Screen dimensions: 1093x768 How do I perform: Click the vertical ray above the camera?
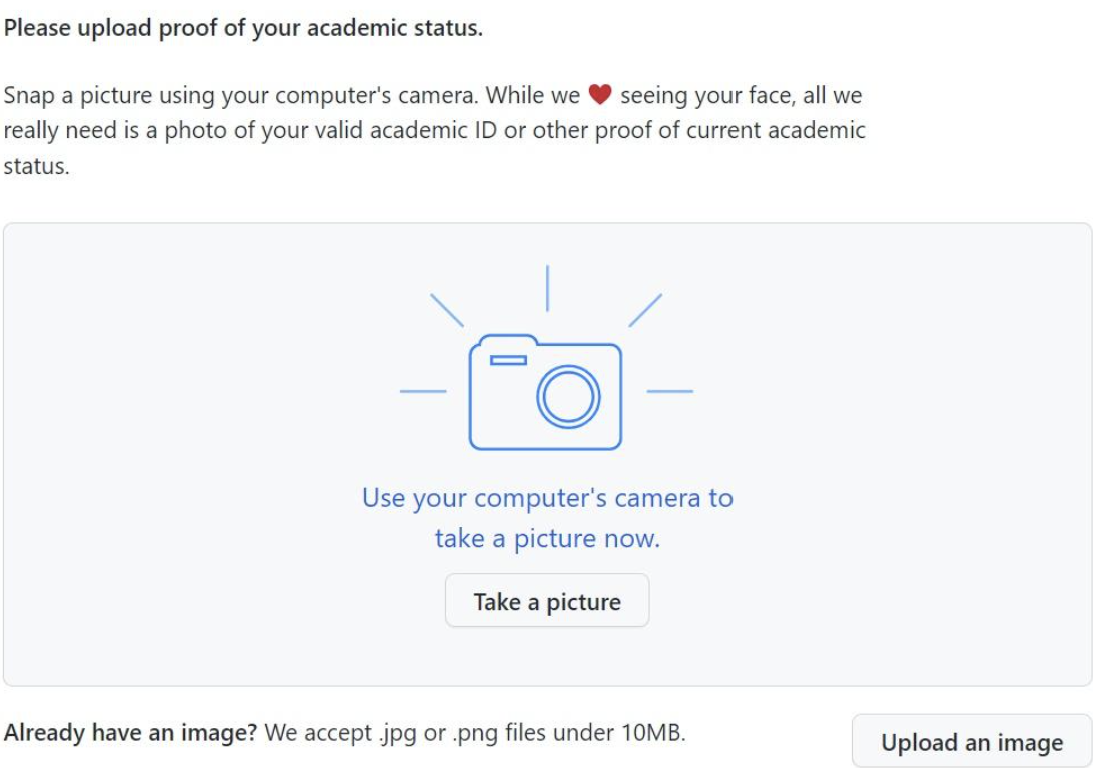(547, 288)
